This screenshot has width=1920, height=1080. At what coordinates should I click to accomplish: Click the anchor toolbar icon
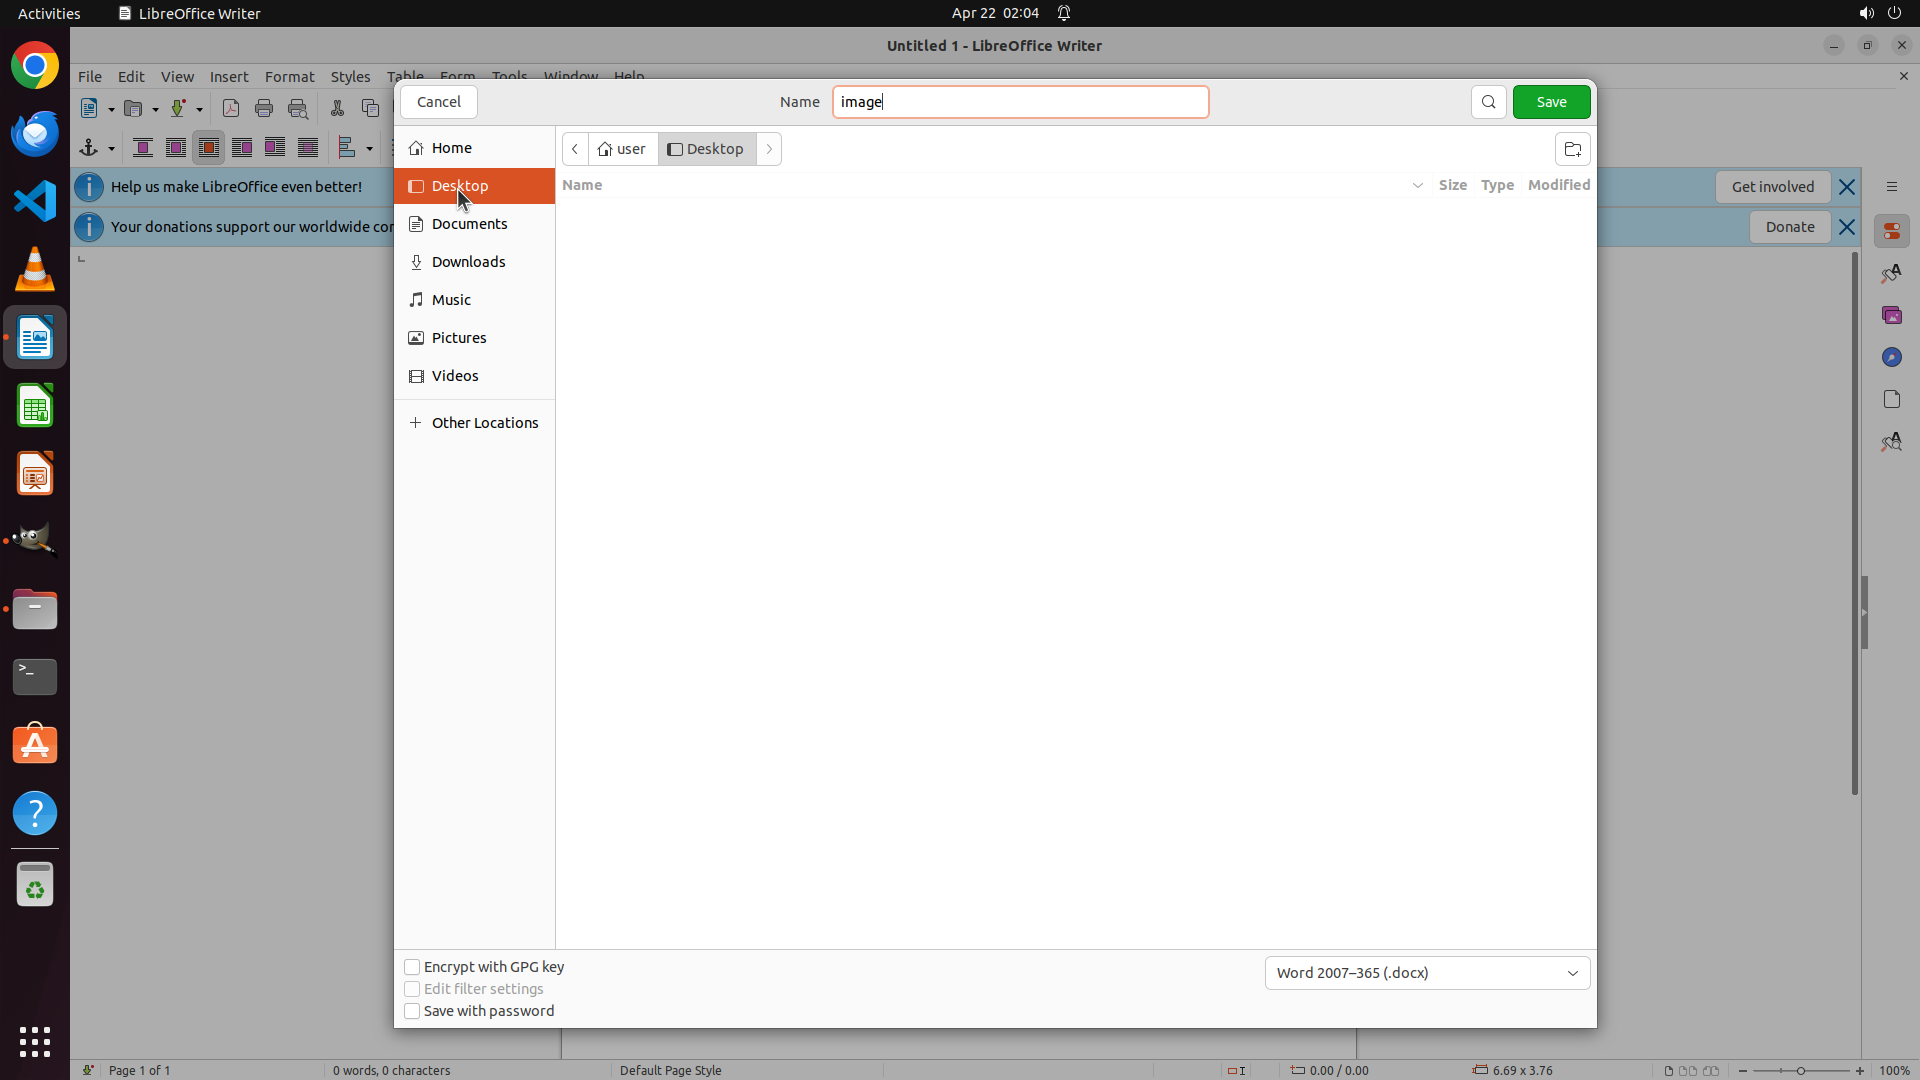point(89,148)
